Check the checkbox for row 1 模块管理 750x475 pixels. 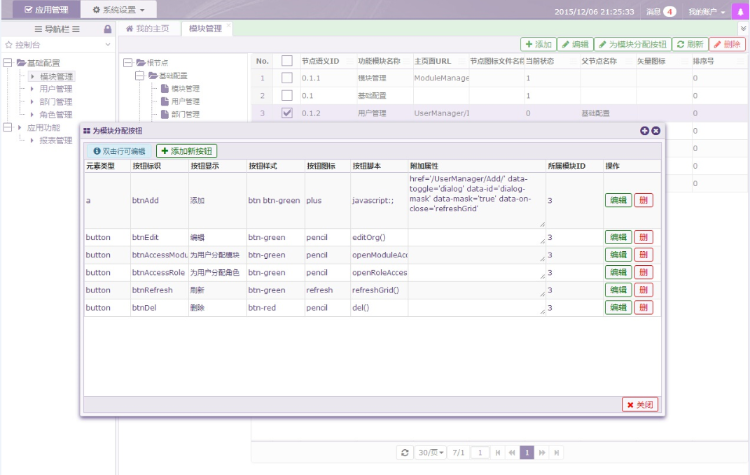click(x=287, y=77)
